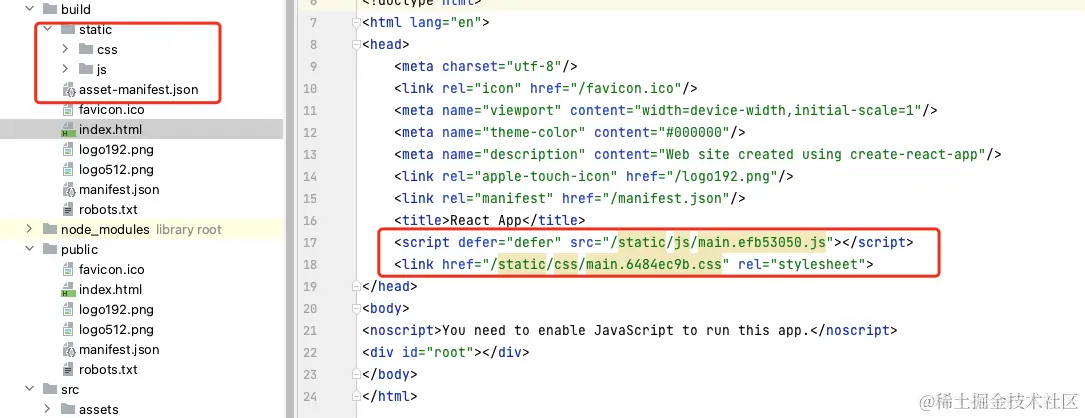
Task: Click the div id="root" code line
Action: pyautogui.click(x=446, y=352)
